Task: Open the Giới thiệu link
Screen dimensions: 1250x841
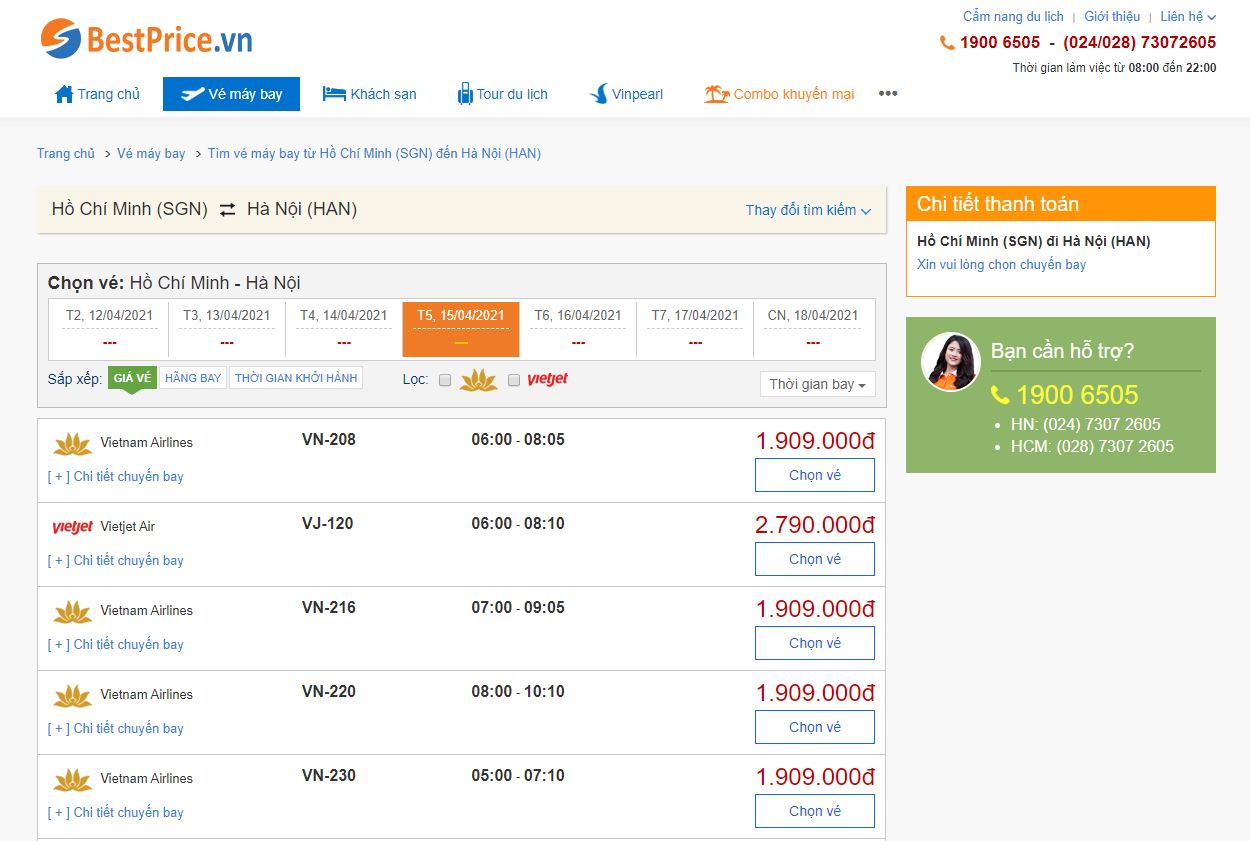Action: pos(1112,17)
